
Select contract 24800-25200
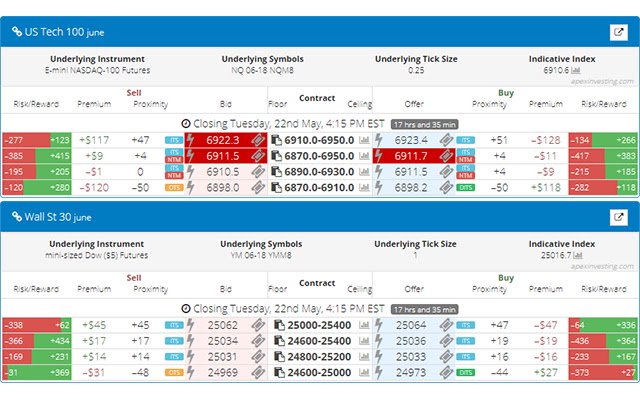click(x=319, y=357)
